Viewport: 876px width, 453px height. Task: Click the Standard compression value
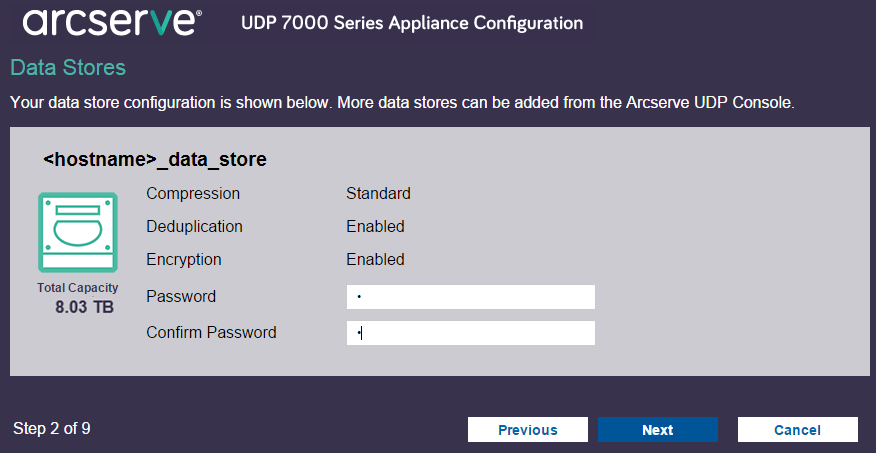pos(378,194)
